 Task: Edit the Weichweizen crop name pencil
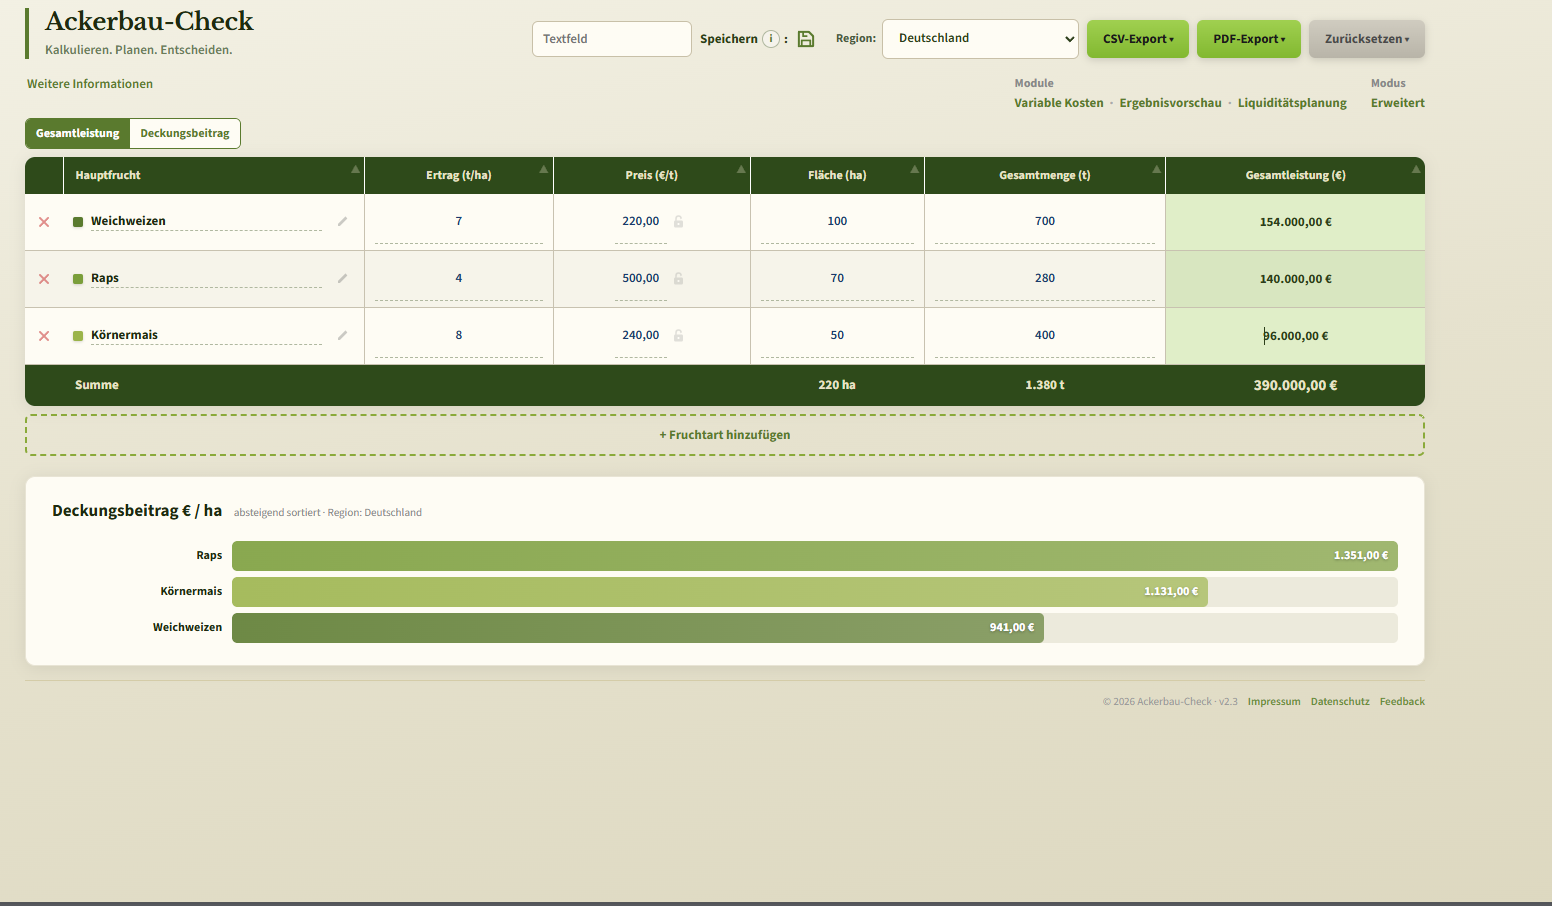342,221
